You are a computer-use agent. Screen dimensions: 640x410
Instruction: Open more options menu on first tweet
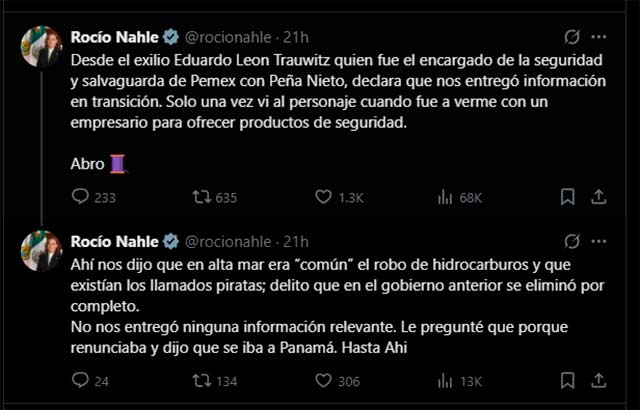click(x=599, y=37)
